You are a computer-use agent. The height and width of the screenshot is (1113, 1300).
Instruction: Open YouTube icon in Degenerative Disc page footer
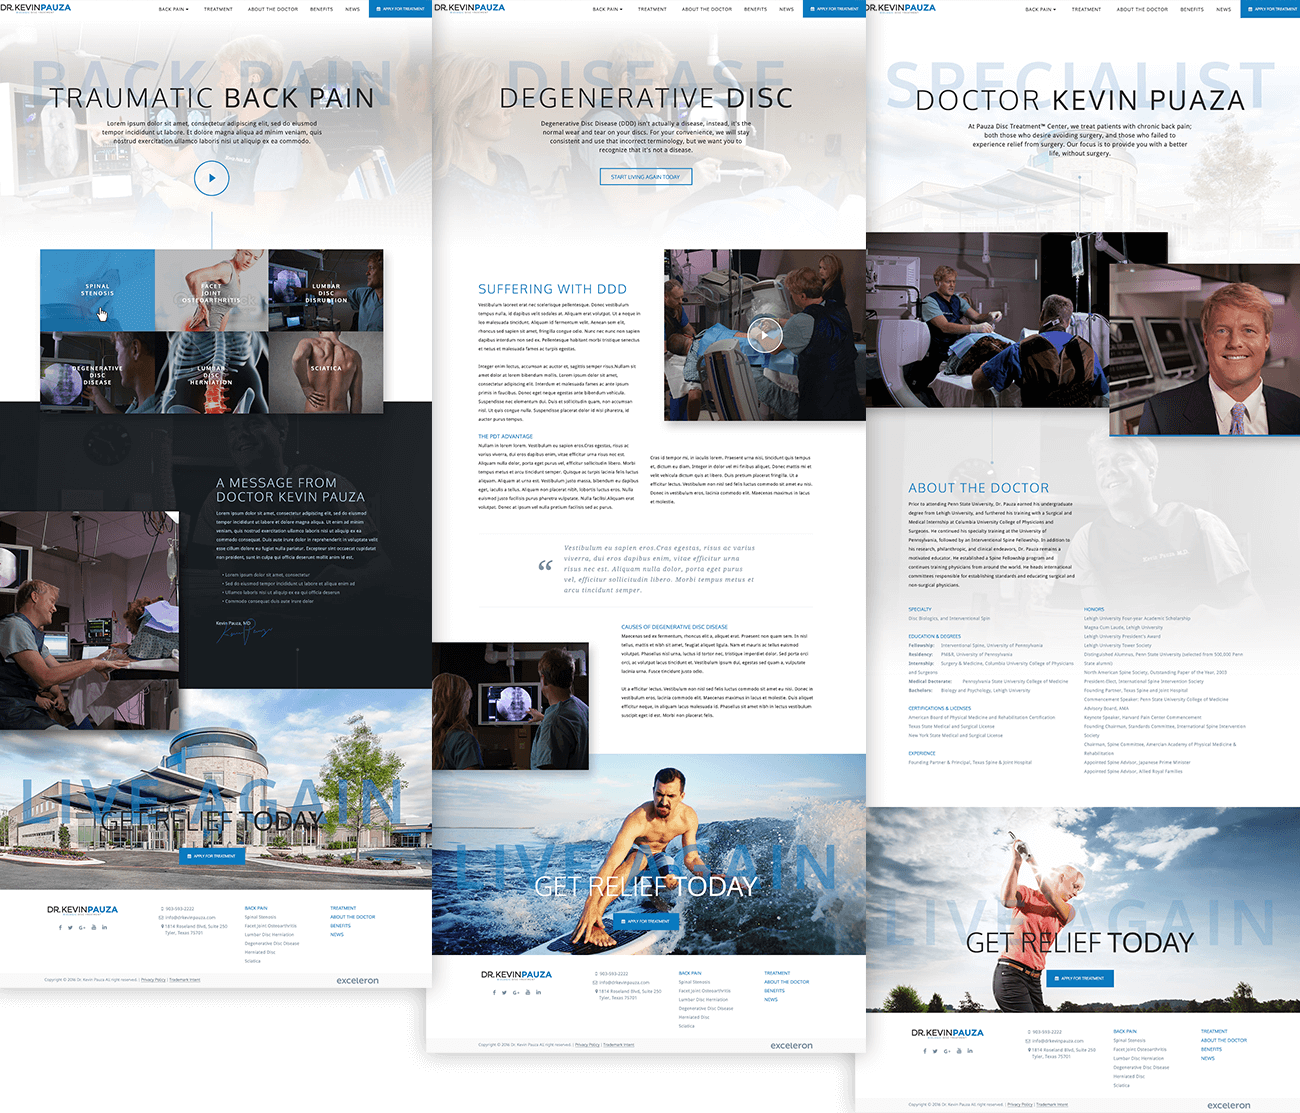tap(528, 992)
